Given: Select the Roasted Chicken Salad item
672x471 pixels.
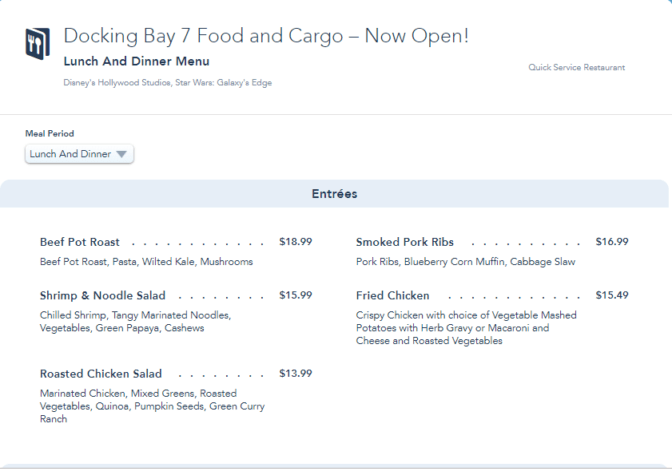Looking at the screenshot, I should coord(101,374).
